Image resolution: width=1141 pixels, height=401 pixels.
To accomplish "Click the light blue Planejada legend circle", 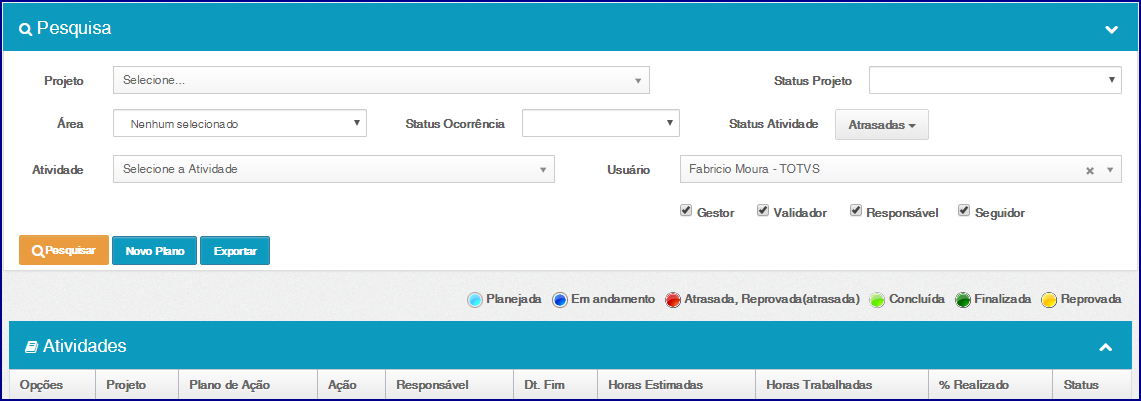I will tap(475, 300).
